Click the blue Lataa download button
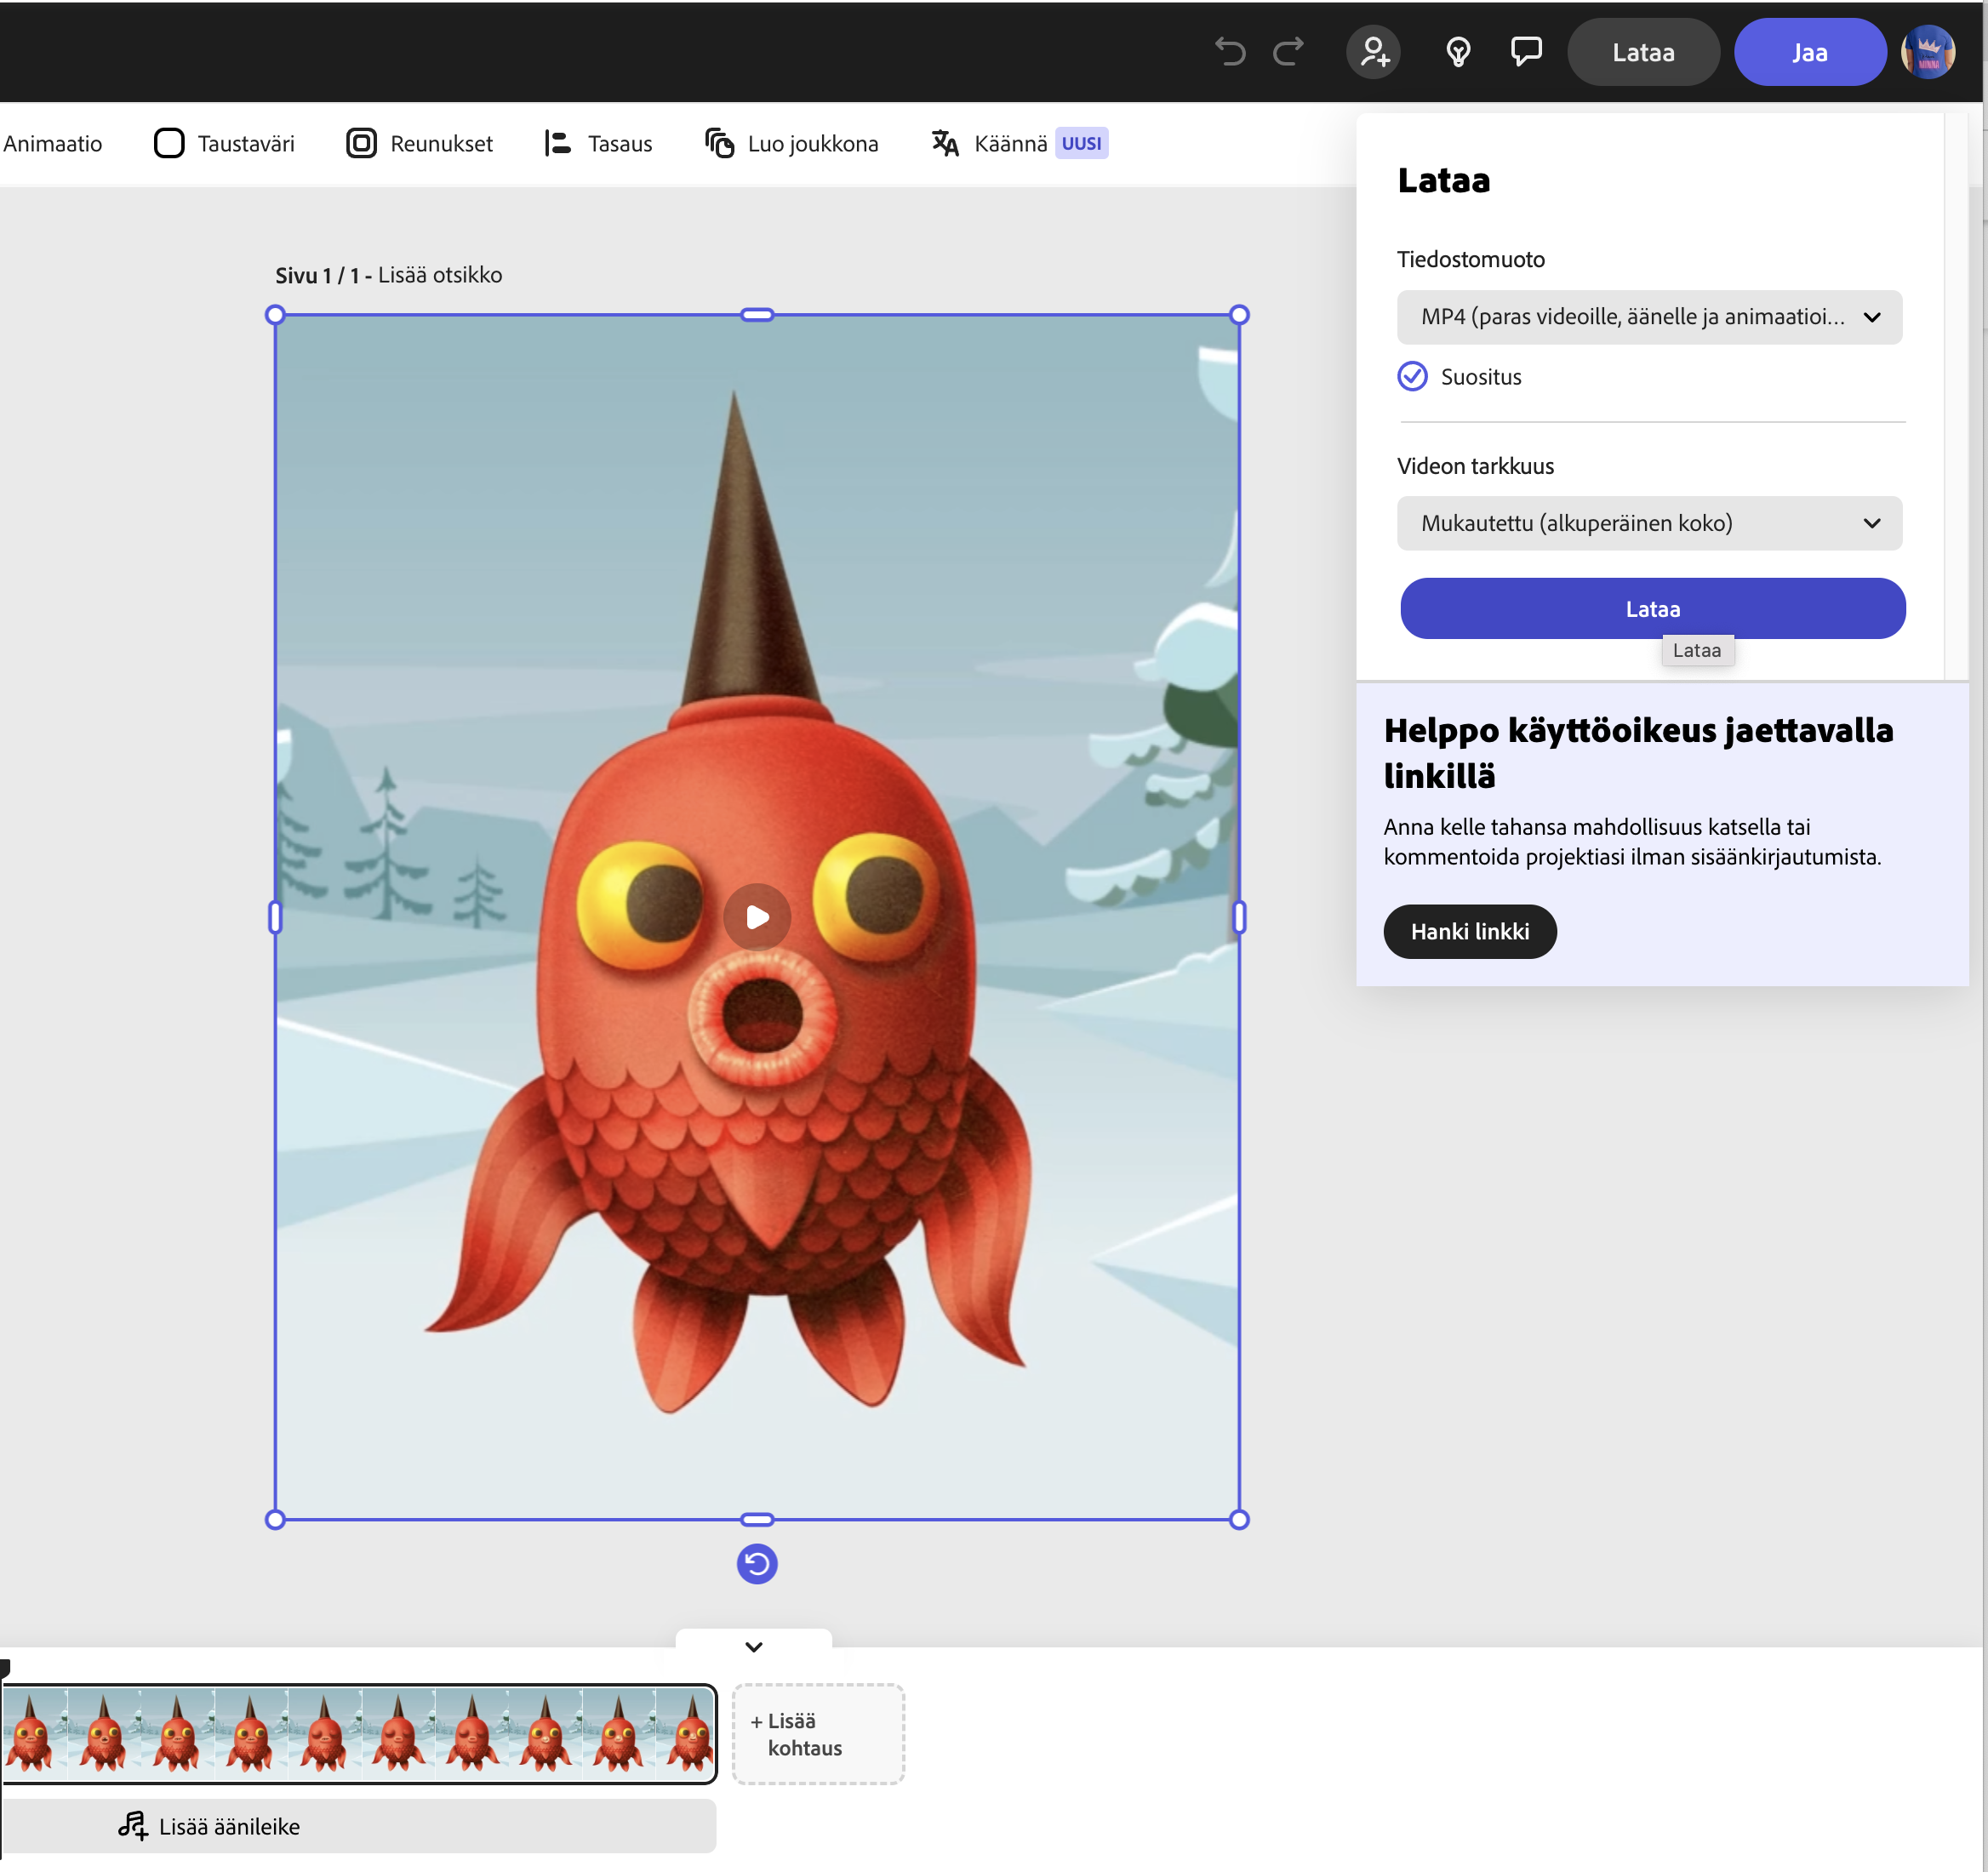 click(1652, 608)
